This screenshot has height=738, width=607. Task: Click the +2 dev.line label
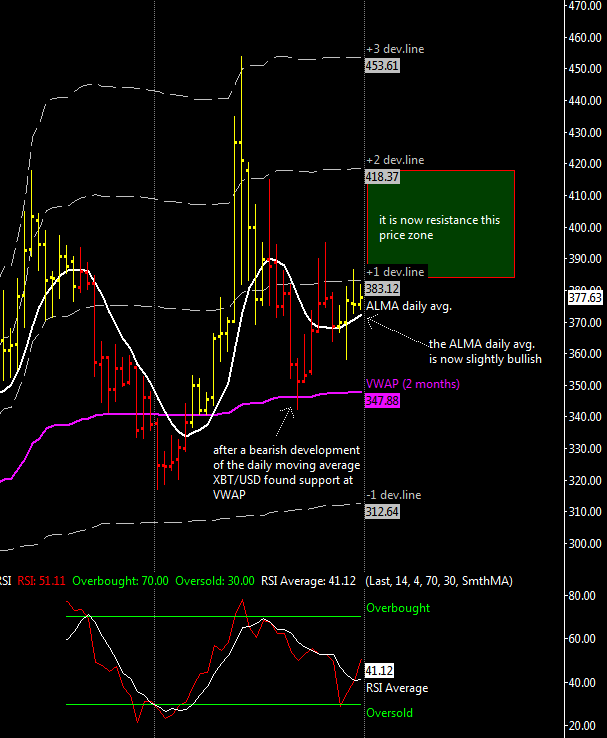(394, 160)
